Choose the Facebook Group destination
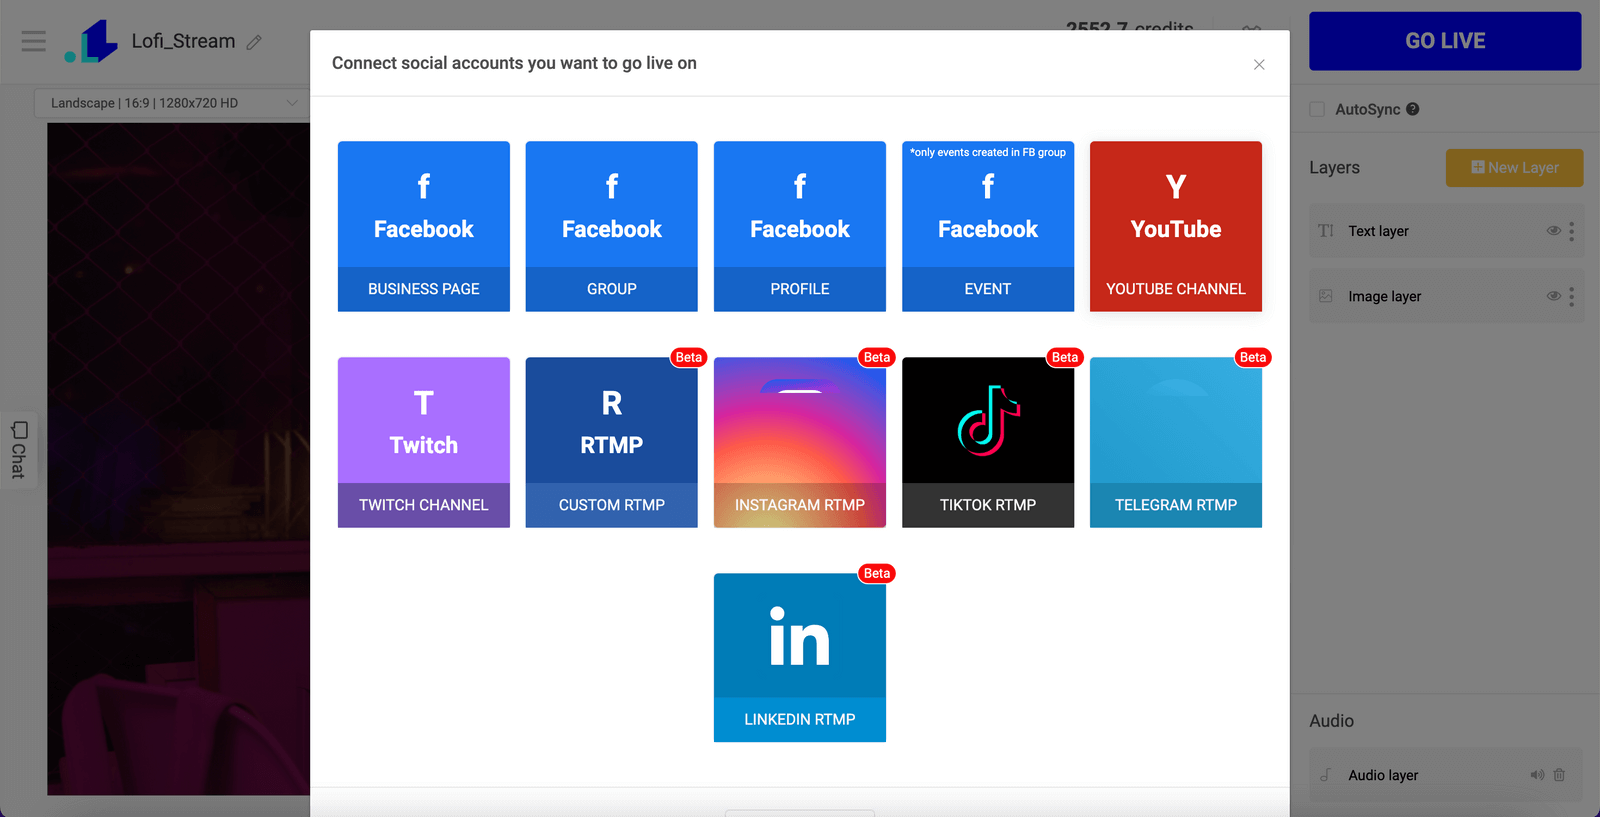This screenshot has width=1600, height=817. pyautogui.click(x=612, y=226)
